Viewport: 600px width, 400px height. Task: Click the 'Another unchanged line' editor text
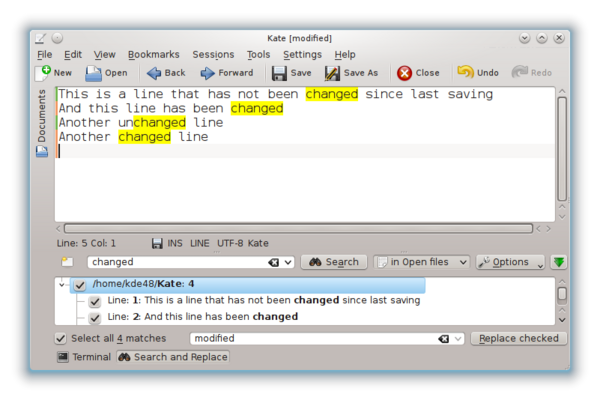click(x=141, y=122)
